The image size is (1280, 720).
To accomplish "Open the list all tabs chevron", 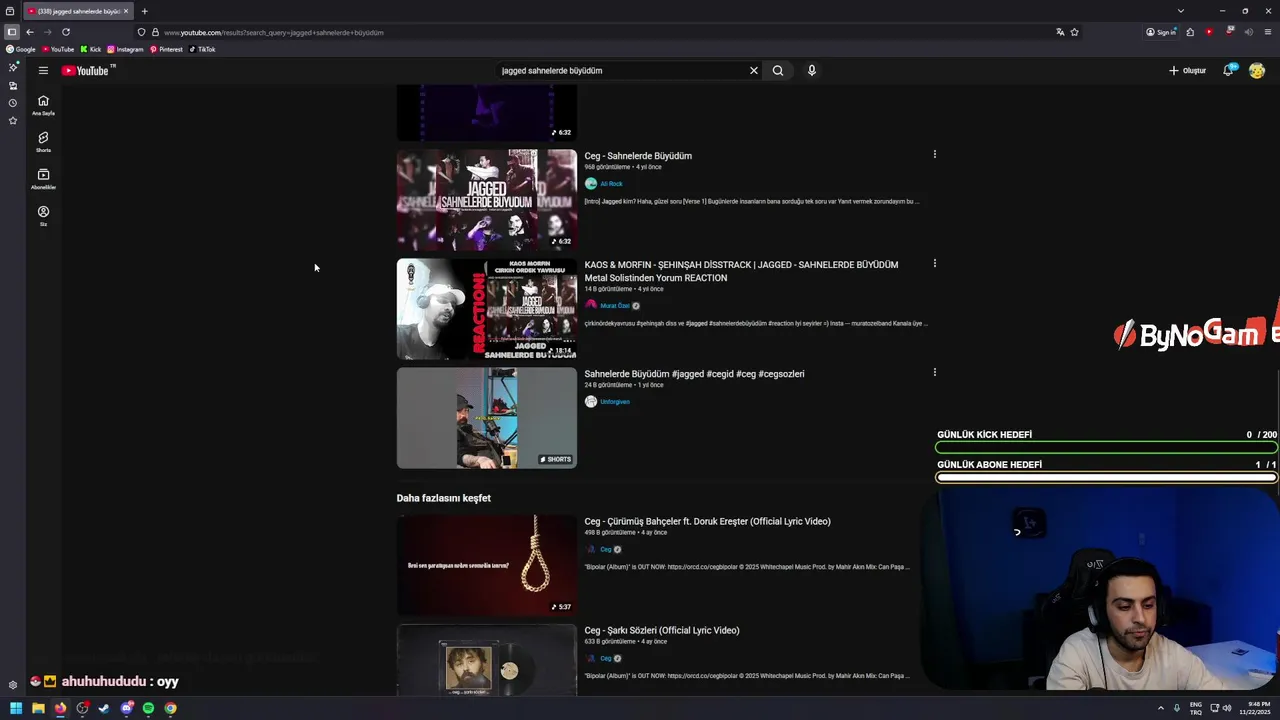I will (x=1180, y=11).
